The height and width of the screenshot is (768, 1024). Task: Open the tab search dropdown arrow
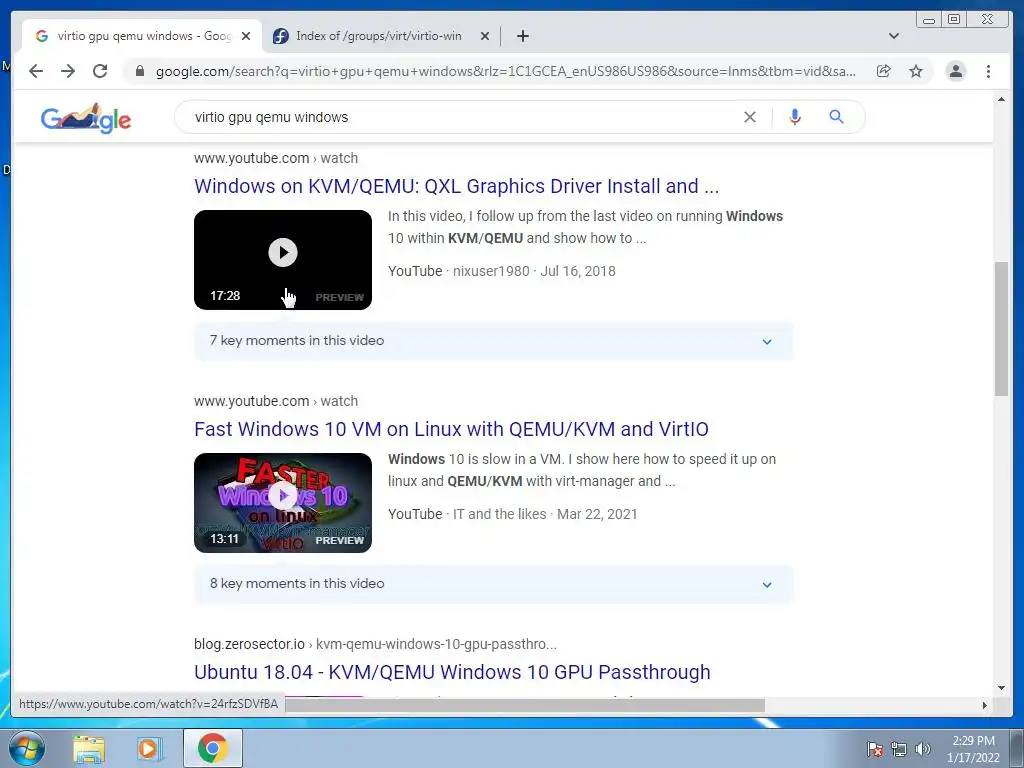tap(893, 36)
